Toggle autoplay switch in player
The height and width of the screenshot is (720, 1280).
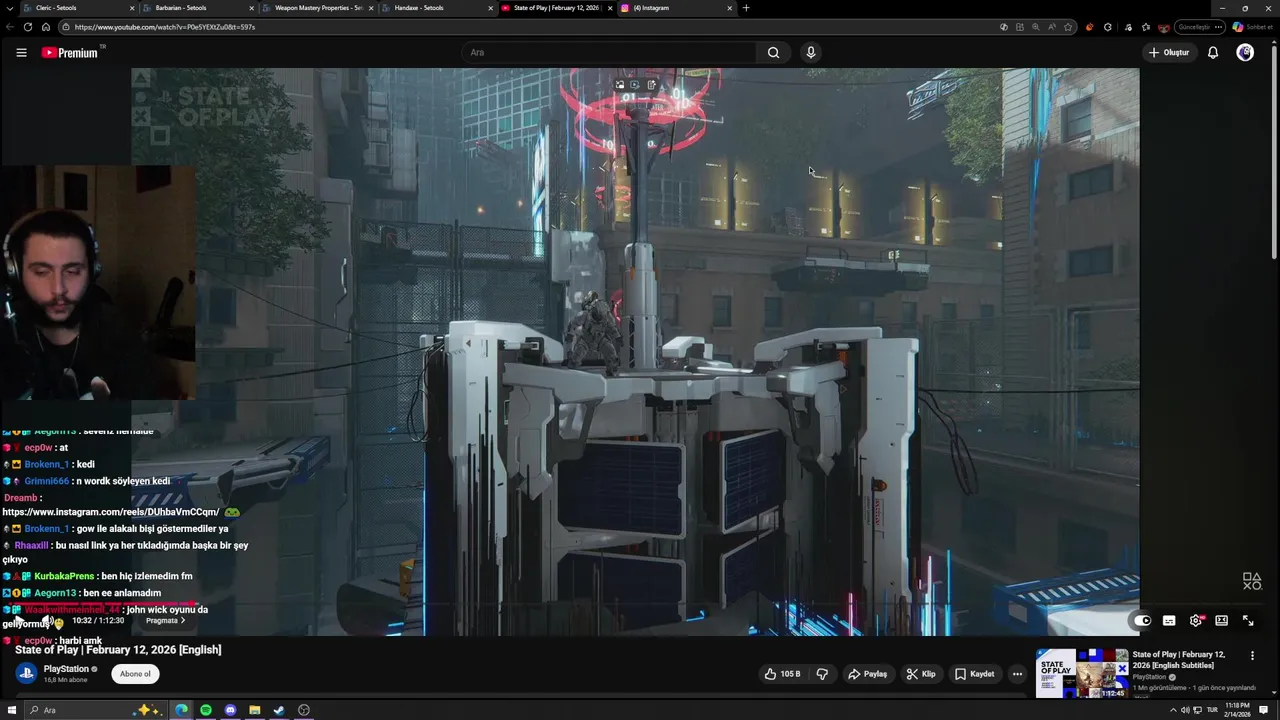[x=1142, y=621]
